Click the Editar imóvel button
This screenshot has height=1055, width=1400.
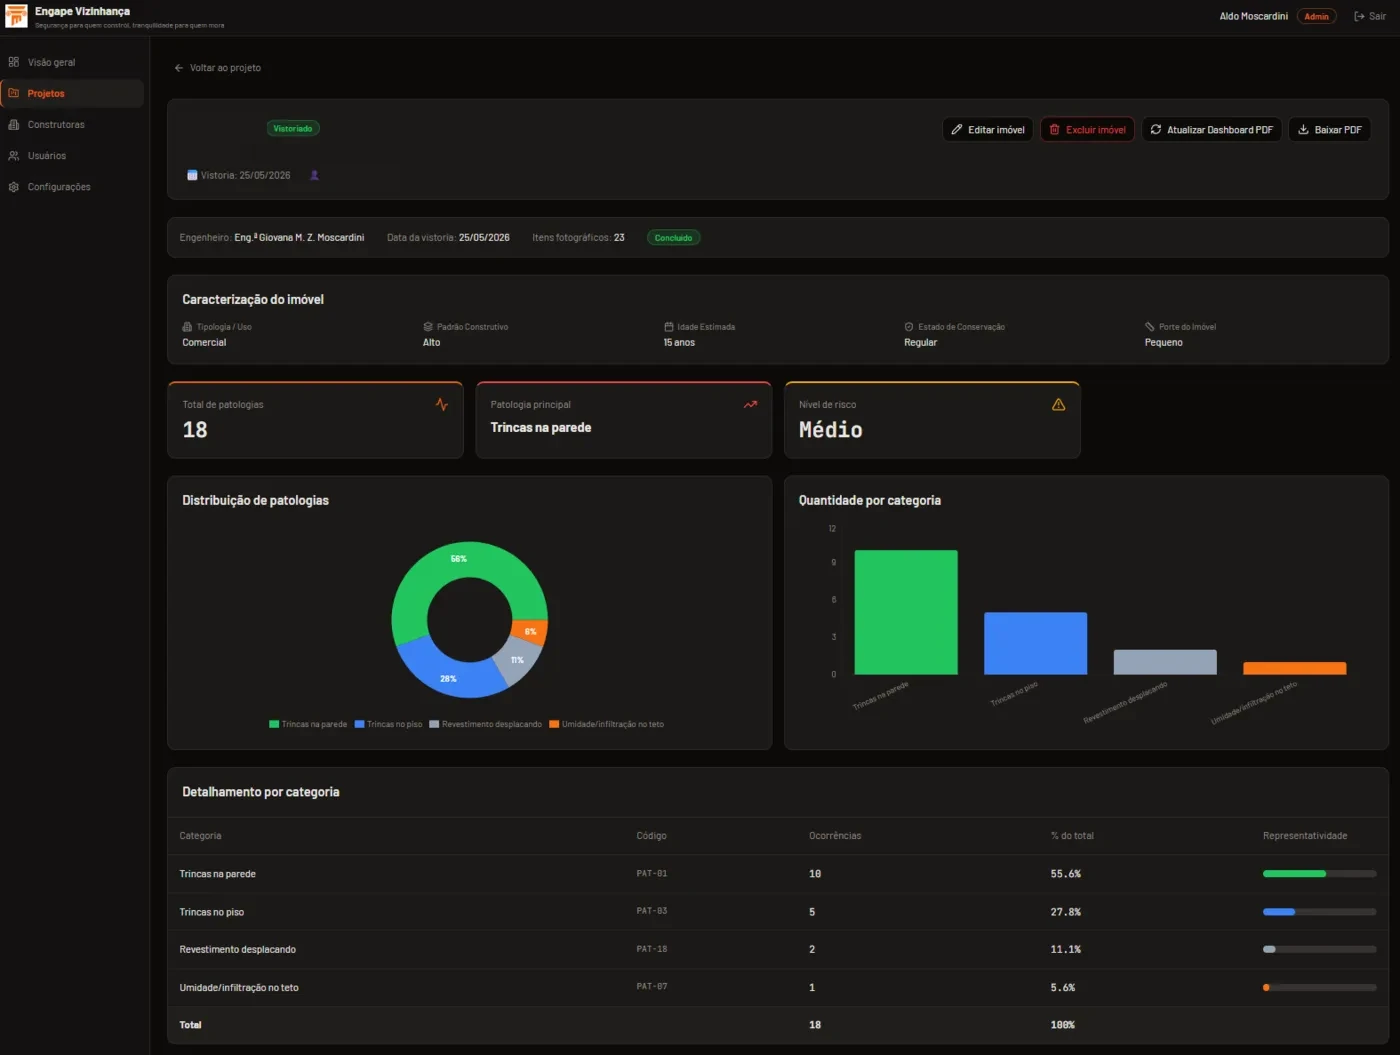988,129
